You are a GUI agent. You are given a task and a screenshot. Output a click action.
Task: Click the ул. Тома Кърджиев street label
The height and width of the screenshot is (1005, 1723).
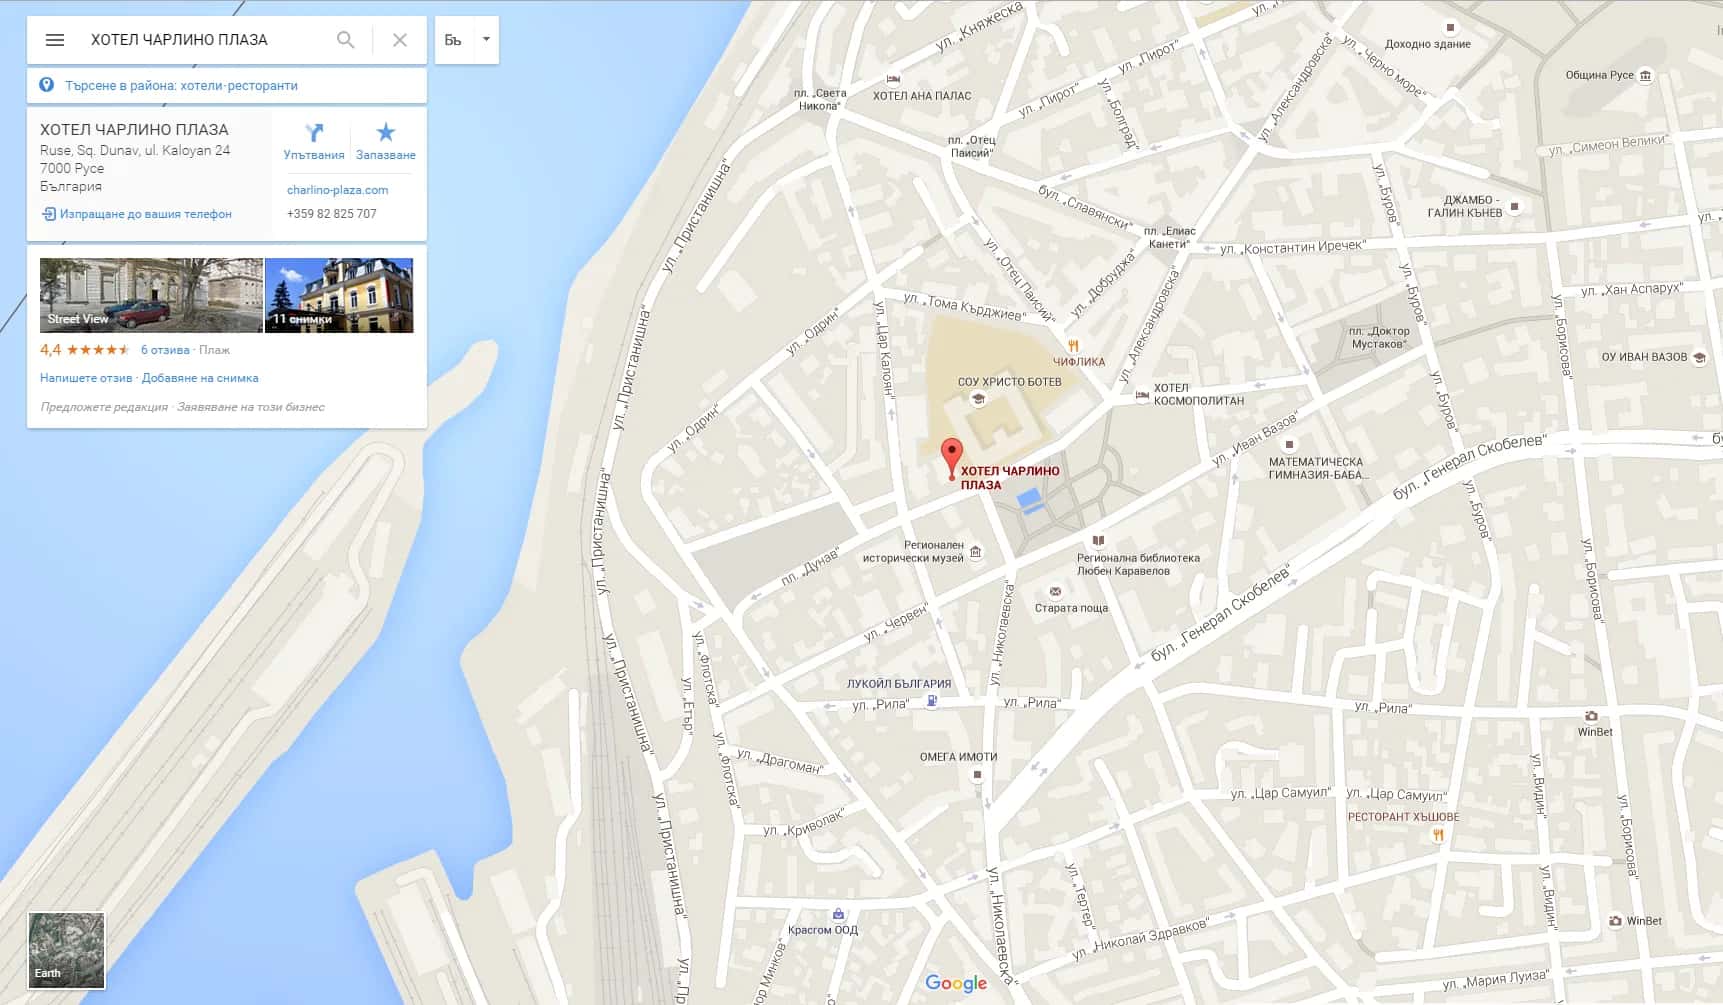tap(964, 306)
